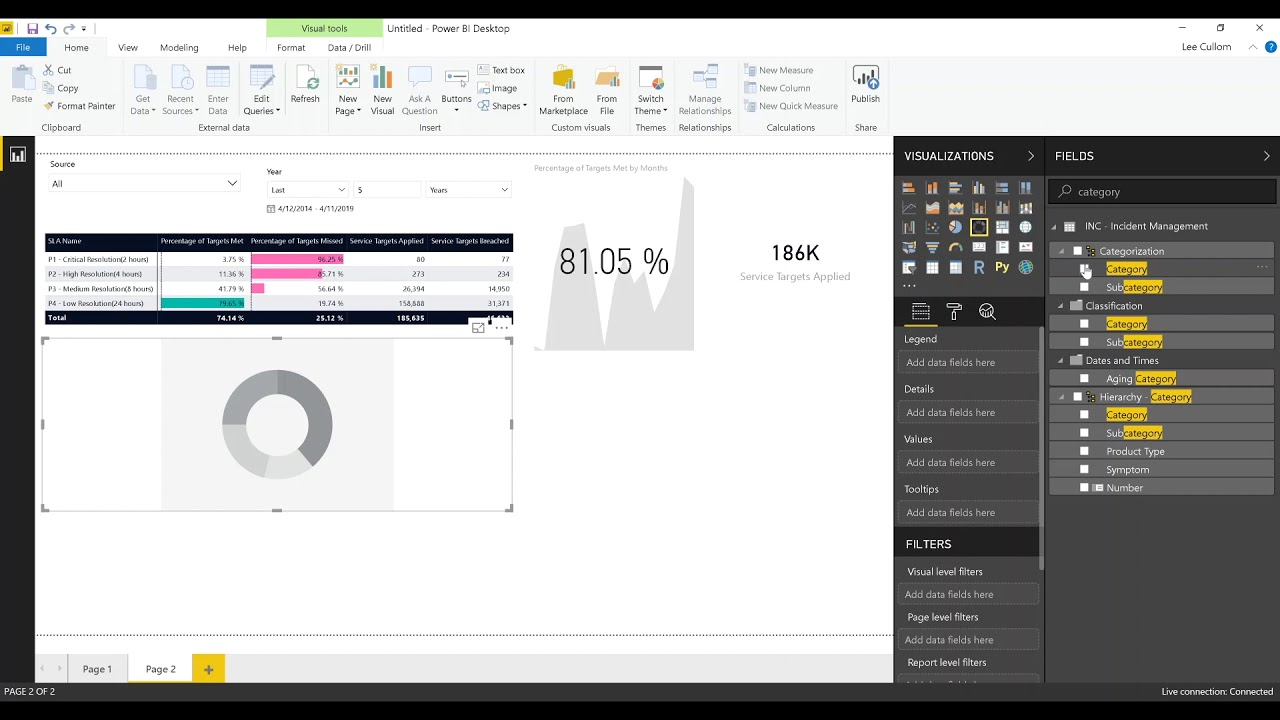1280x720 pixels.
Task: Select the clustered column chart visual
Action: 979,188
